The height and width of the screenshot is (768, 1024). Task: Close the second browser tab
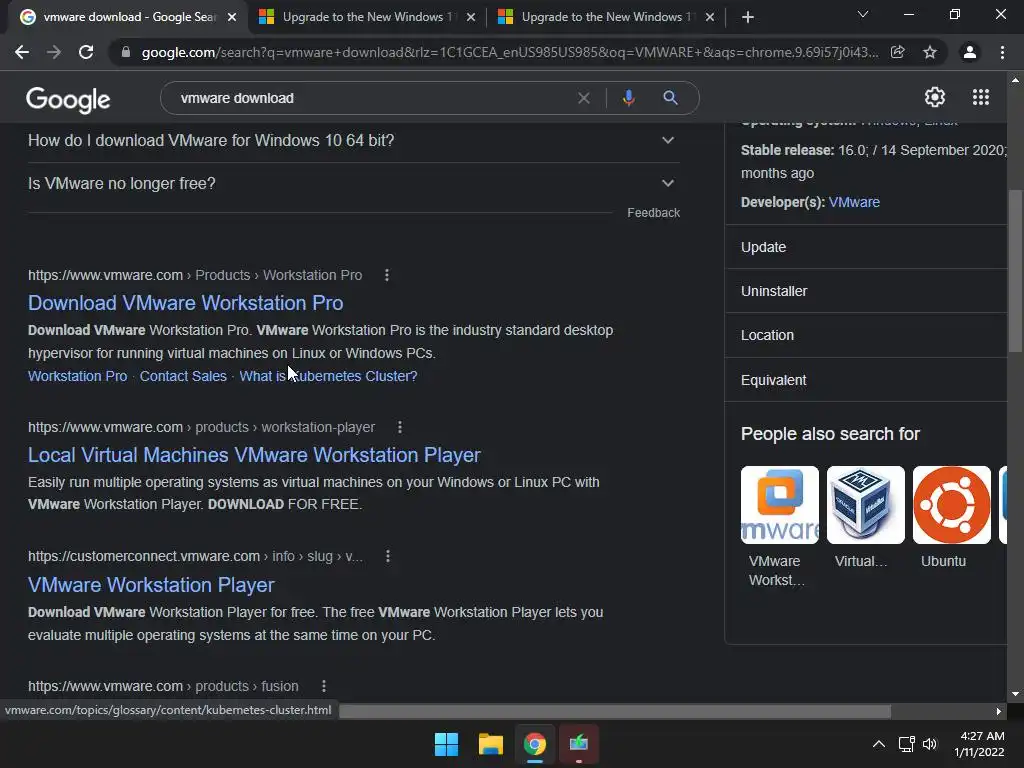pyautogui.click(x=471, y=18)
